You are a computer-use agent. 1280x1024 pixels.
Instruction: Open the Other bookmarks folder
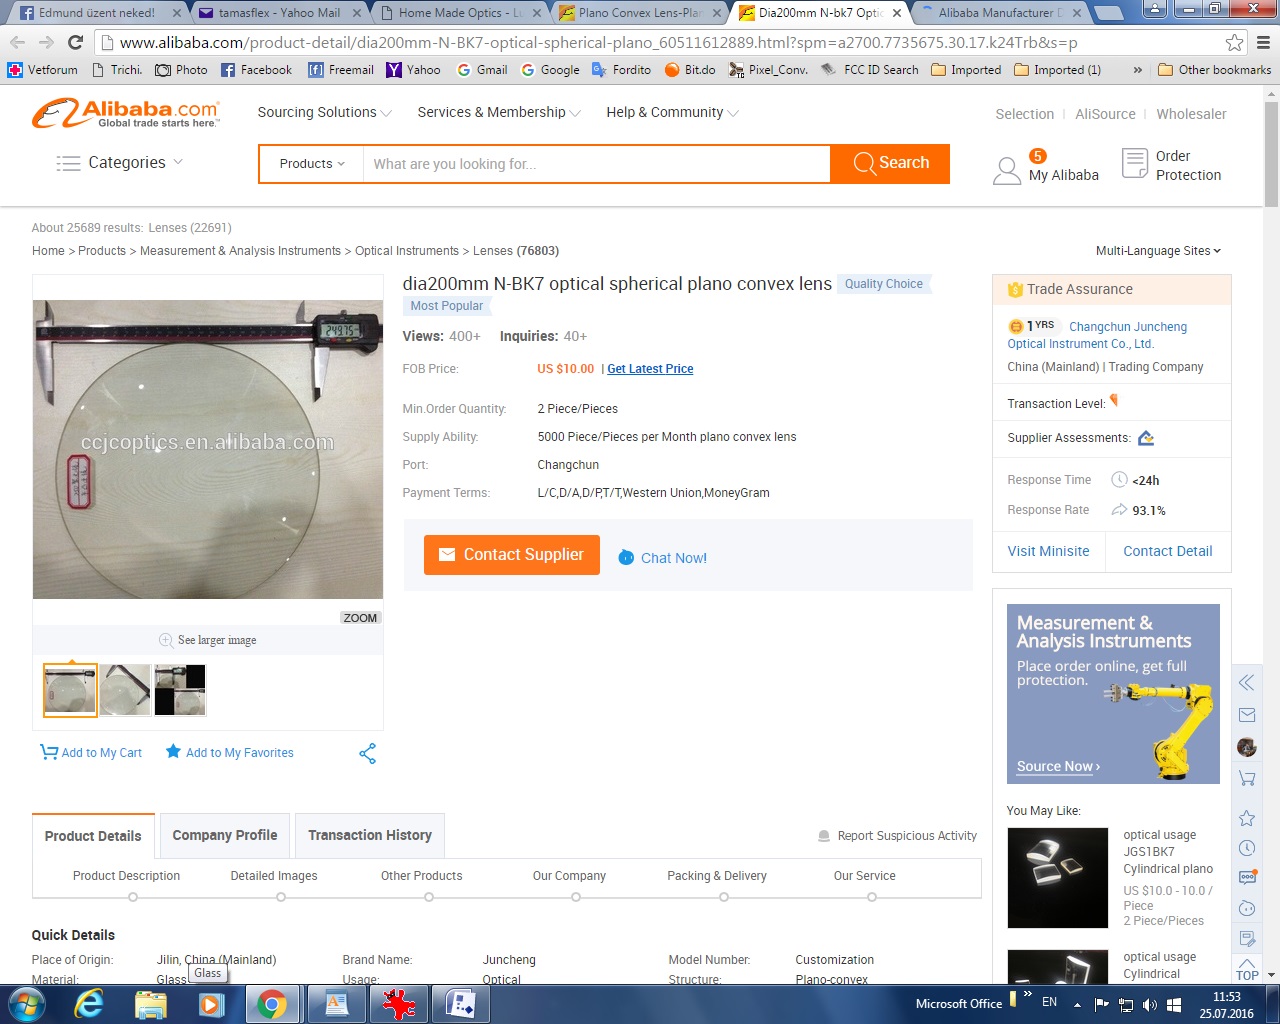[x=1214, y=70]
